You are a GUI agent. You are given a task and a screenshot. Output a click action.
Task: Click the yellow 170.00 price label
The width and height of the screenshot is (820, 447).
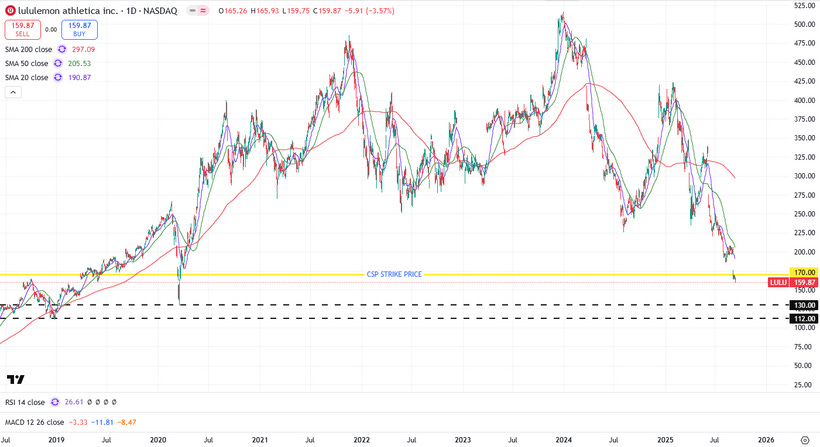tap(804, 272)
